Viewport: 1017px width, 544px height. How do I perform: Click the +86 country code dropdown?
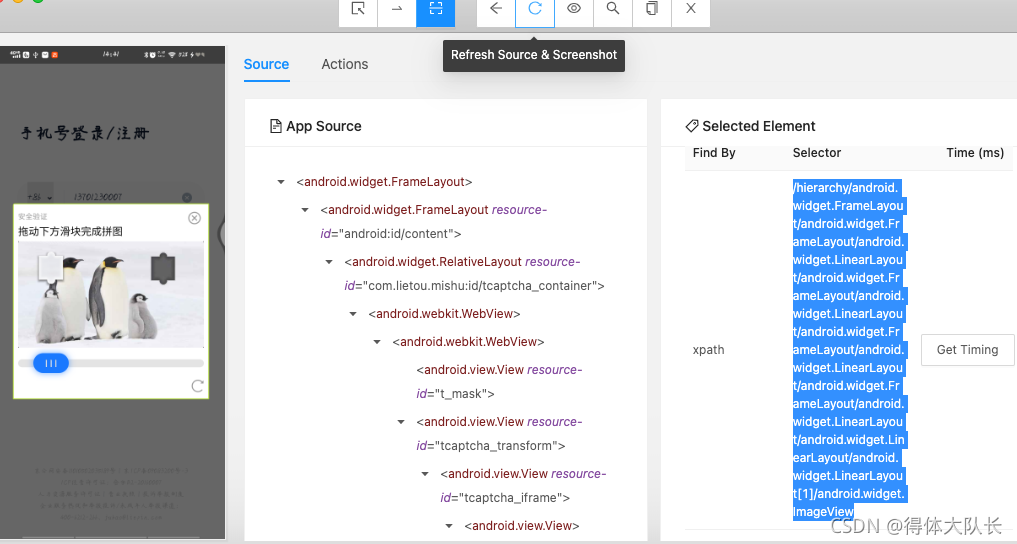[x=40, y=196]
